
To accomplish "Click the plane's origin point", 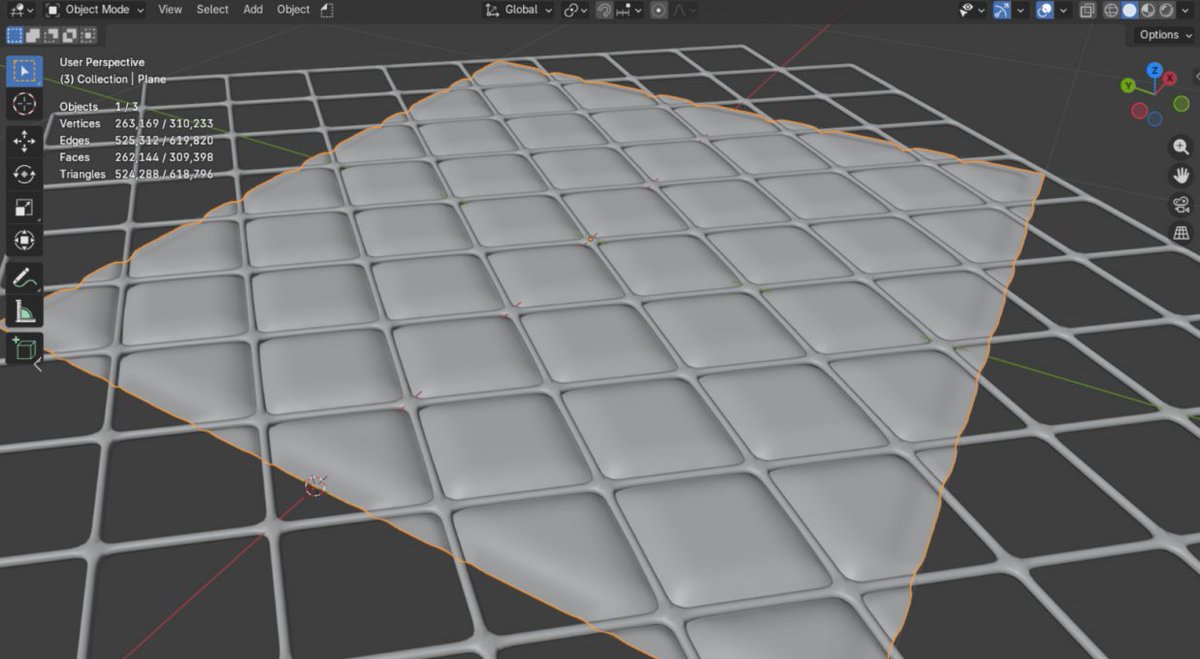I will pyautogui.click(x=591, y=239).
